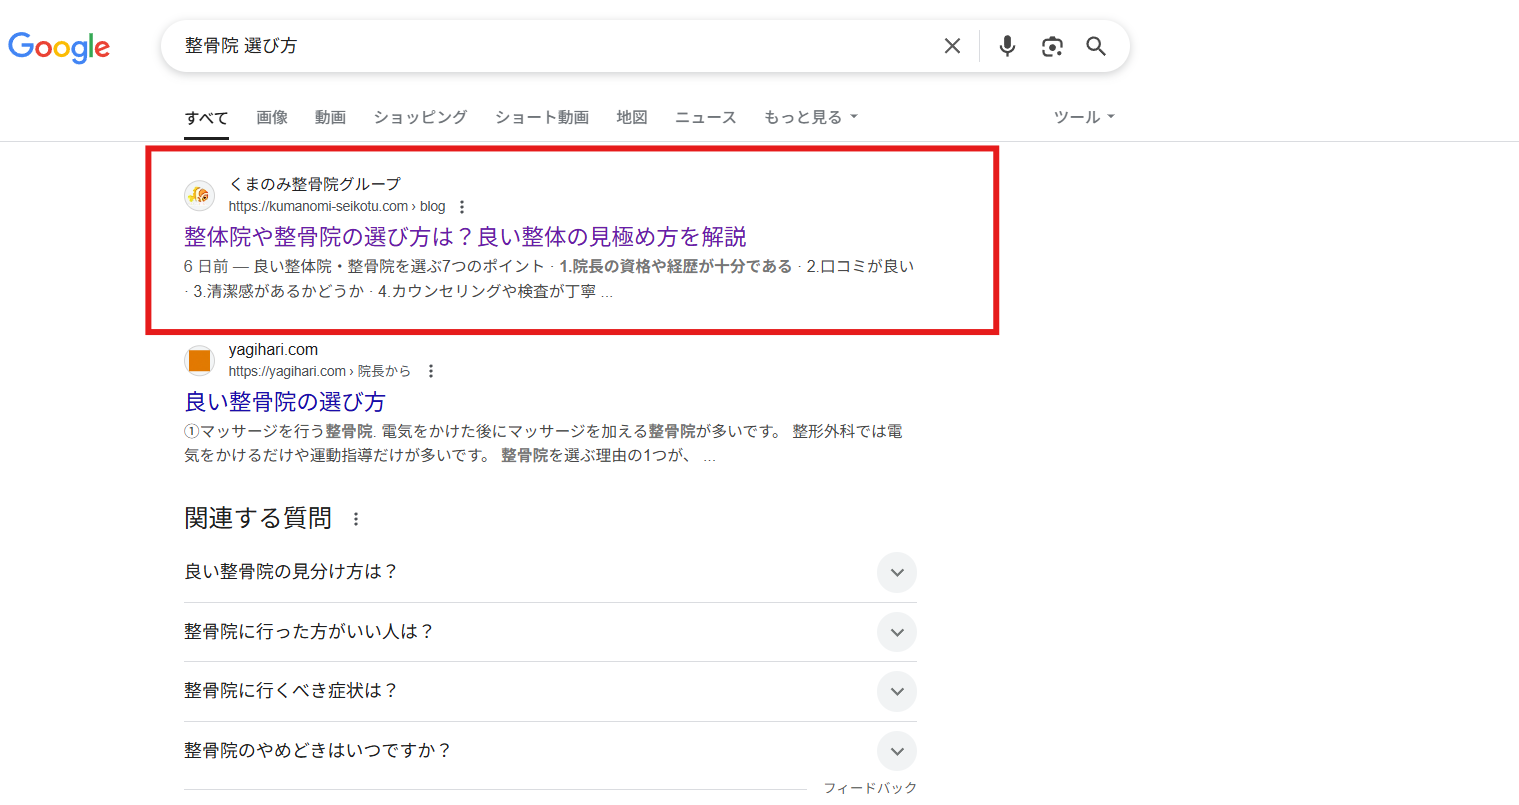Click the フィードバック link
Viewport: 1519px width, 805px height.
pyautogui.click(x=869, y=787)
